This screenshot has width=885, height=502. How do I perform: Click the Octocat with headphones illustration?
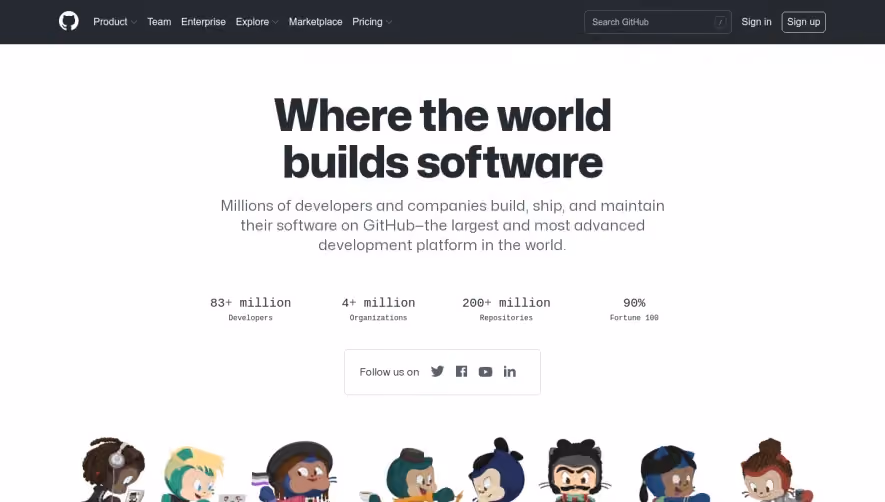113,470
